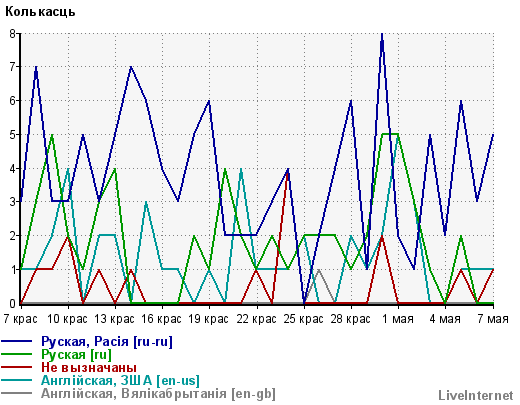Screen dimensions: 520x405
Task: Click x-axis label '22 крас'
Action: [x=256, y=319]
